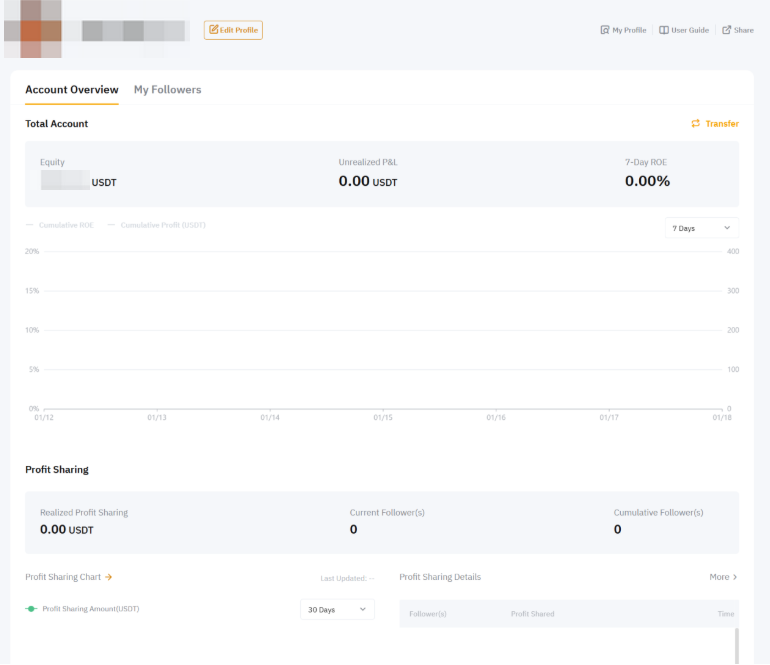The height and width of the screenshot is (665, 770).
Task: Click the My Profile icon
Action: click(604, 30)
